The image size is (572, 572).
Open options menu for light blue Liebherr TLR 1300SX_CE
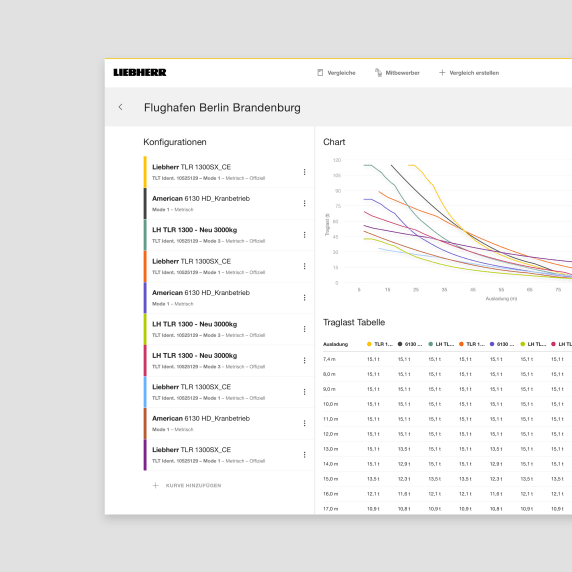click(304, 392)
